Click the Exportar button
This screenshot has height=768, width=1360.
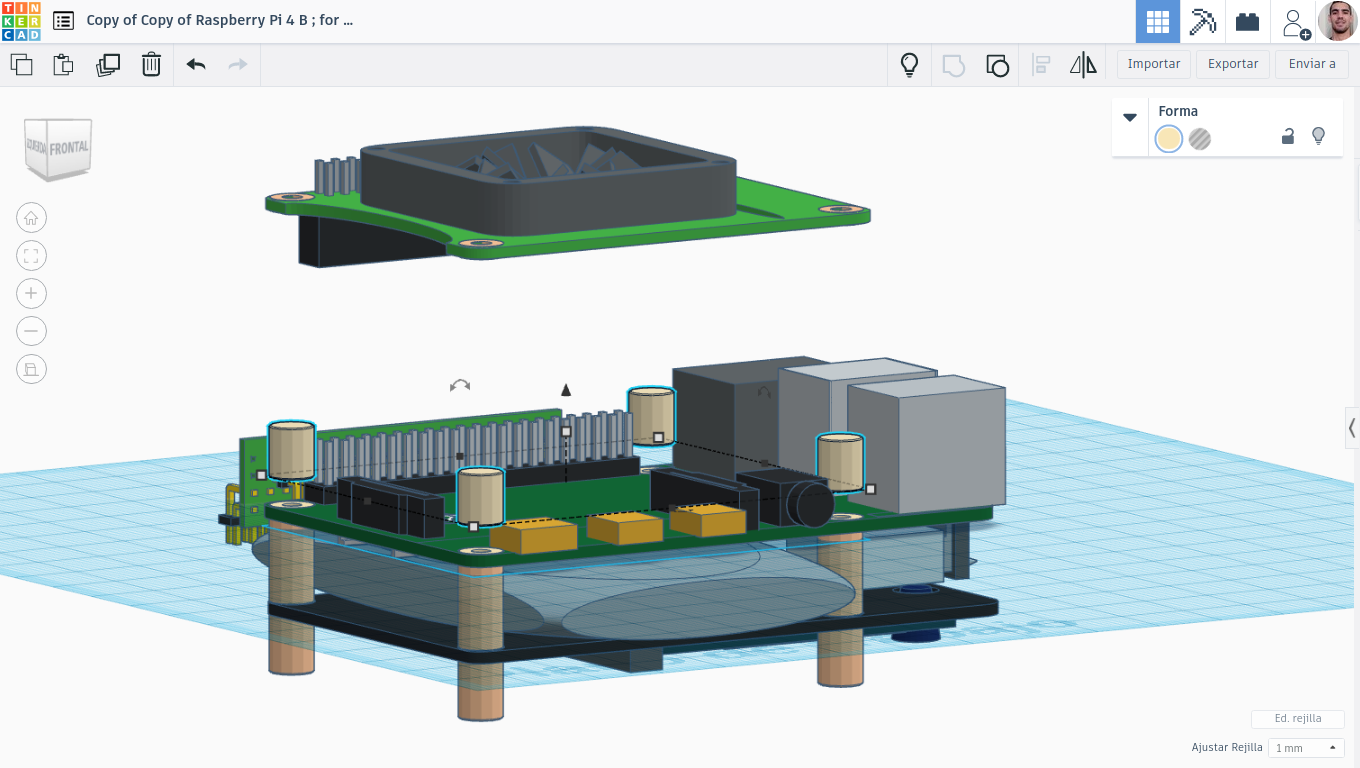coord(1233,64)
